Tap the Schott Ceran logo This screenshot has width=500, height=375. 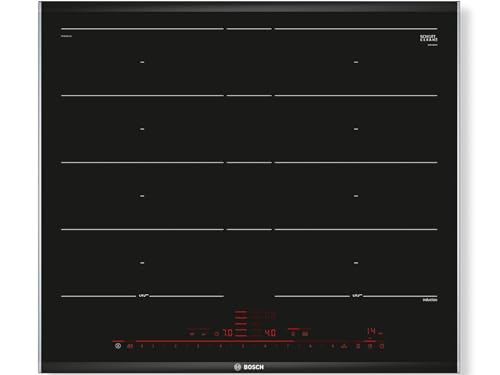coord(429,38)
